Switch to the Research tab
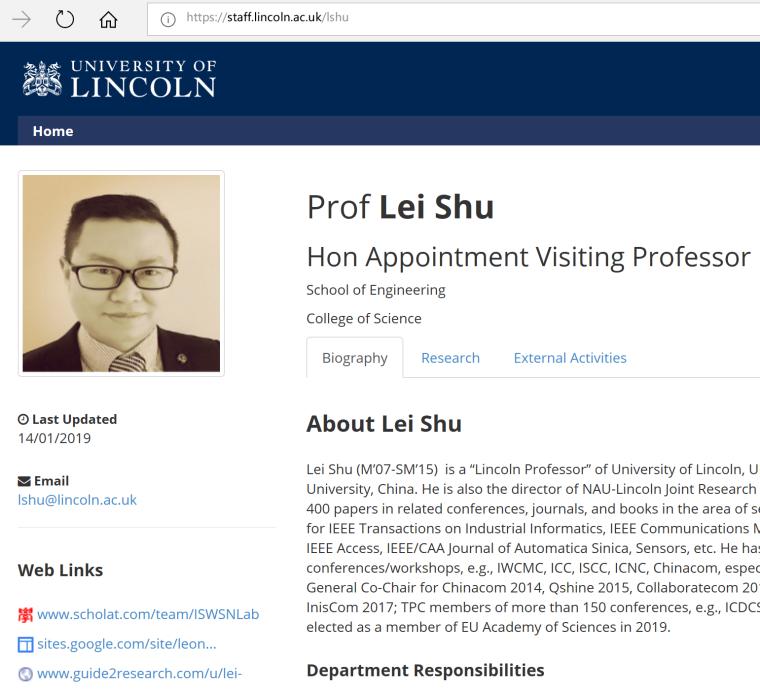The width and height of the screenshot is (760, 694). [450, 358]
